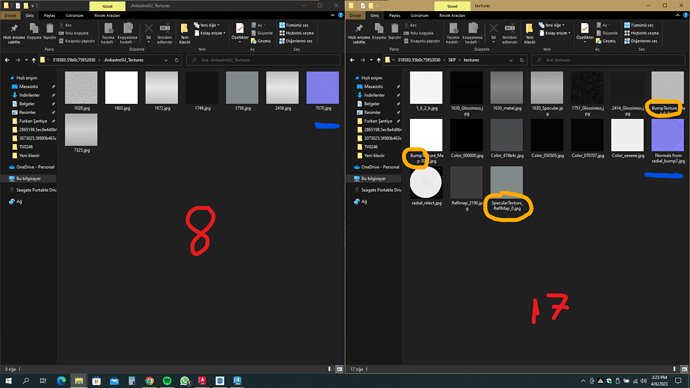The image size is (690, 388).
Task: Refresh the left window address bar
Action: (x=177, y=60)
